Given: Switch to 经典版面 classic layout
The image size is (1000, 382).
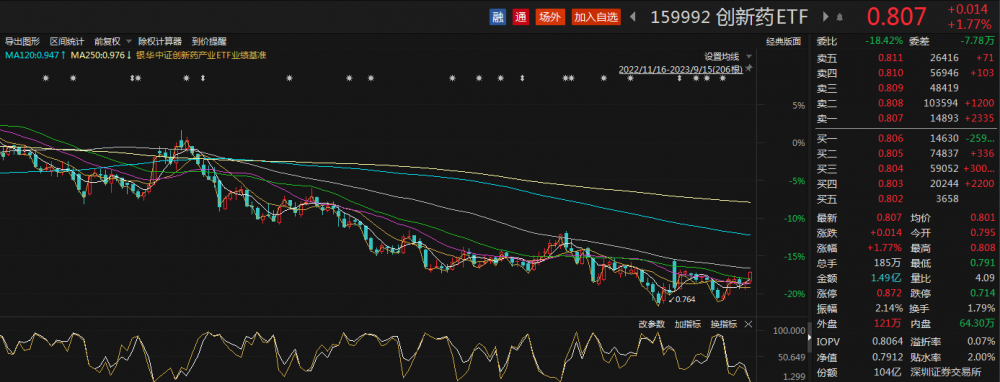Looking at the screenshot, I should point(783,41).
